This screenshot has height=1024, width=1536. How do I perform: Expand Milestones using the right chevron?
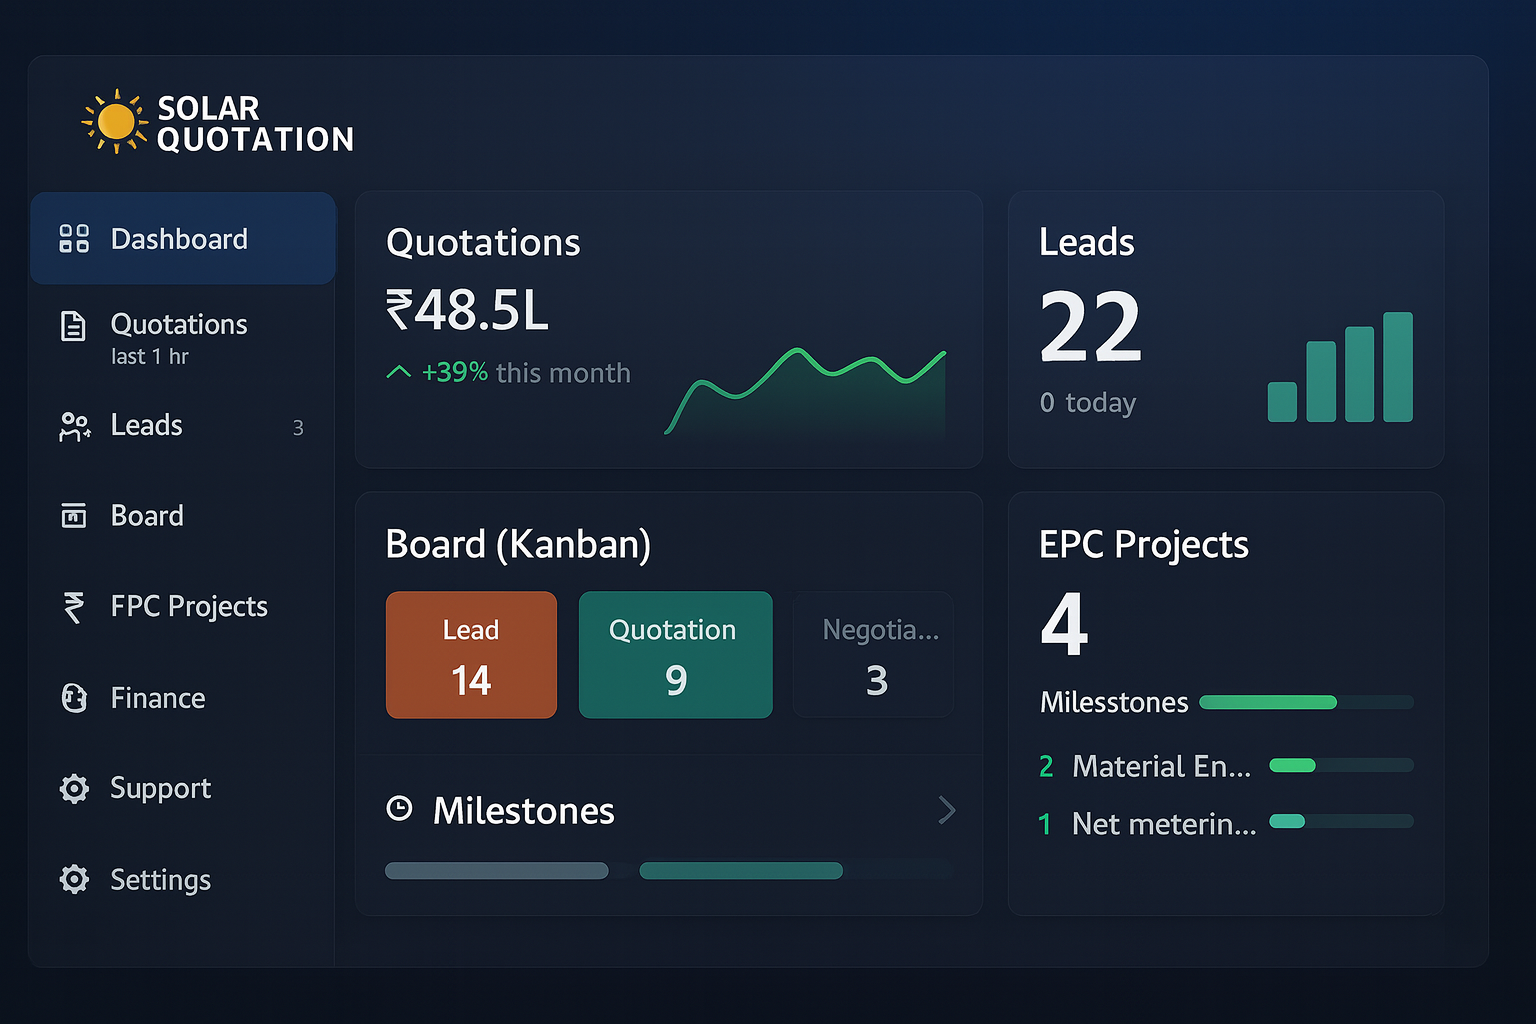[x=946, y=810]
